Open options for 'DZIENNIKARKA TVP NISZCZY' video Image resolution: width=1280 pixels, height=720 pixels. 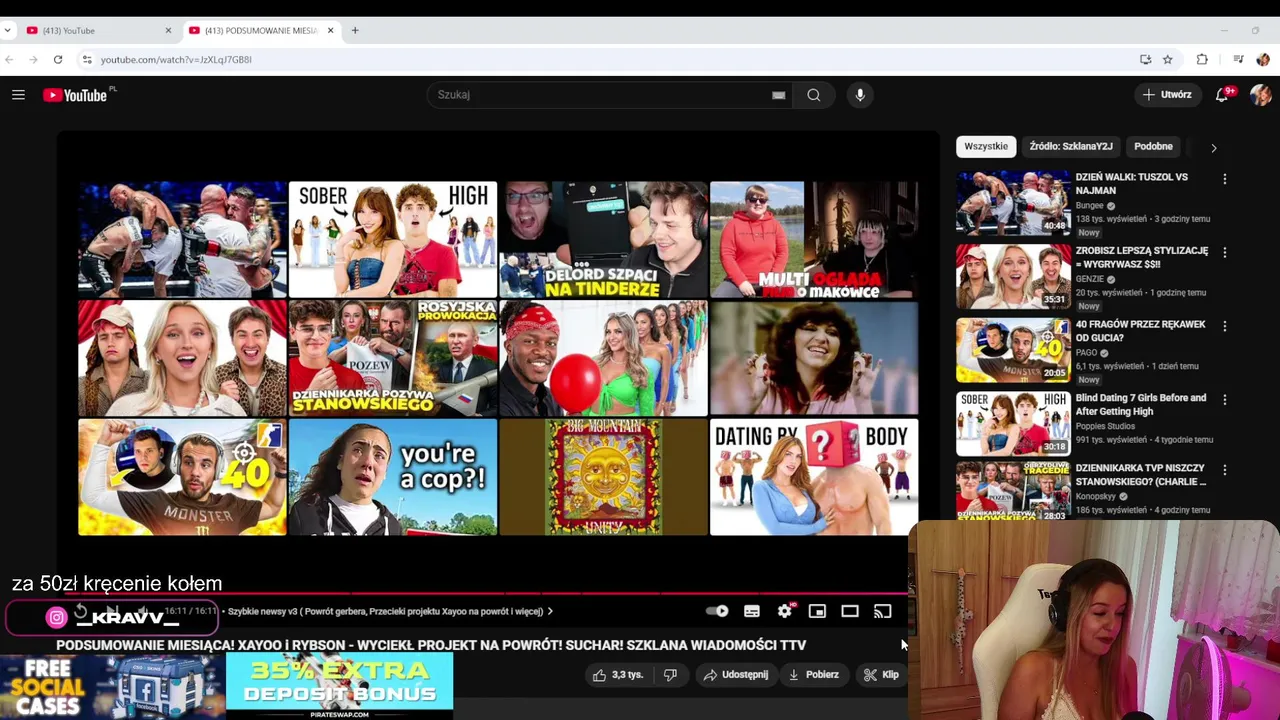click(1225, 470)
